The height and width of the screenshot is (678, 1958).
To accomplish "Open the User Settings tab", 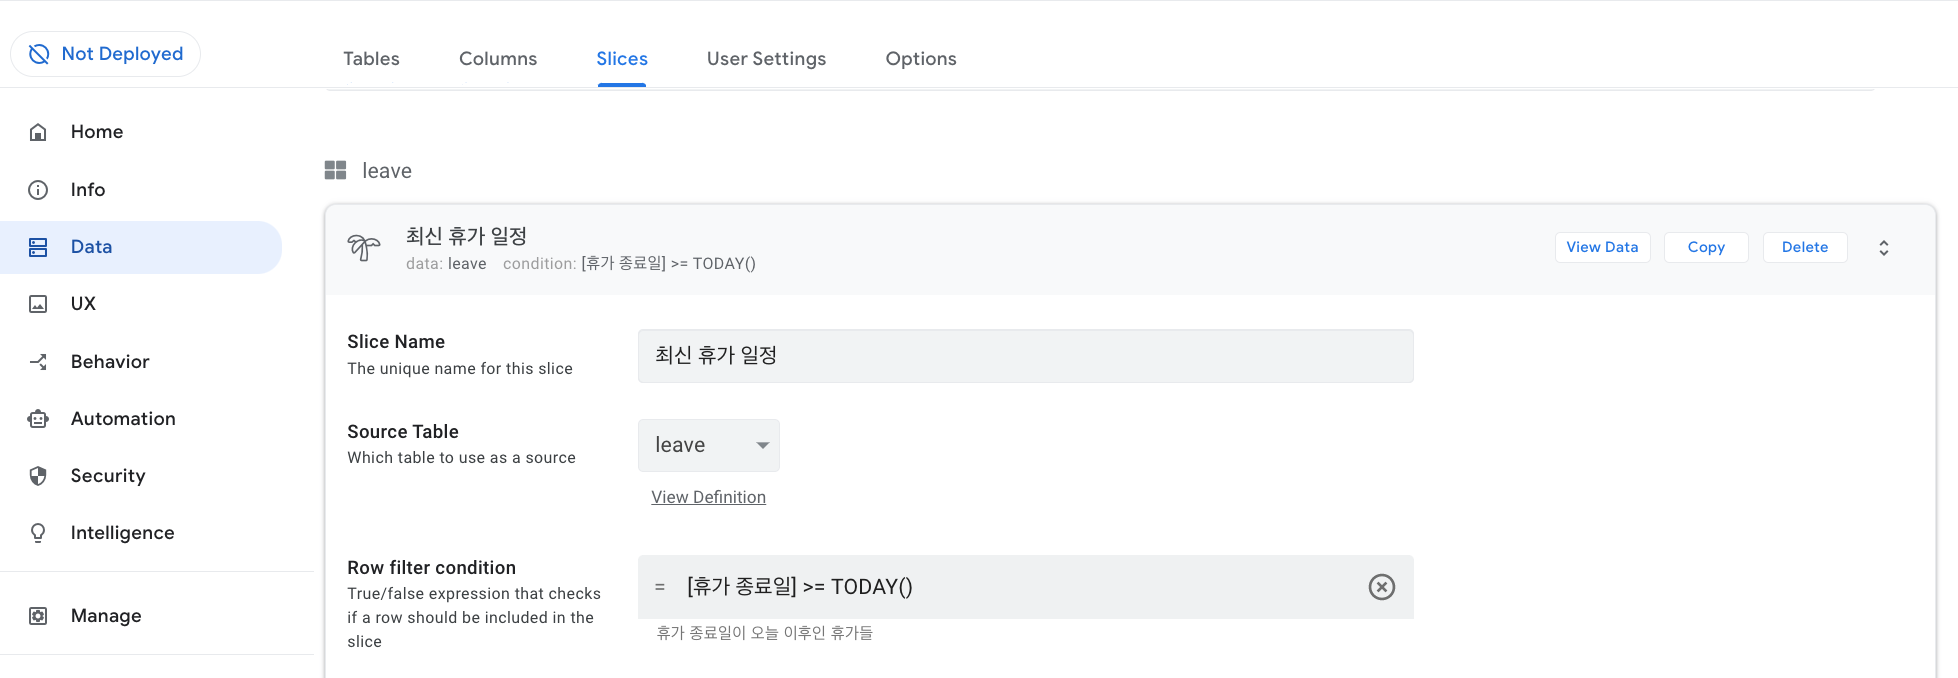I will (x=766, y=58).
